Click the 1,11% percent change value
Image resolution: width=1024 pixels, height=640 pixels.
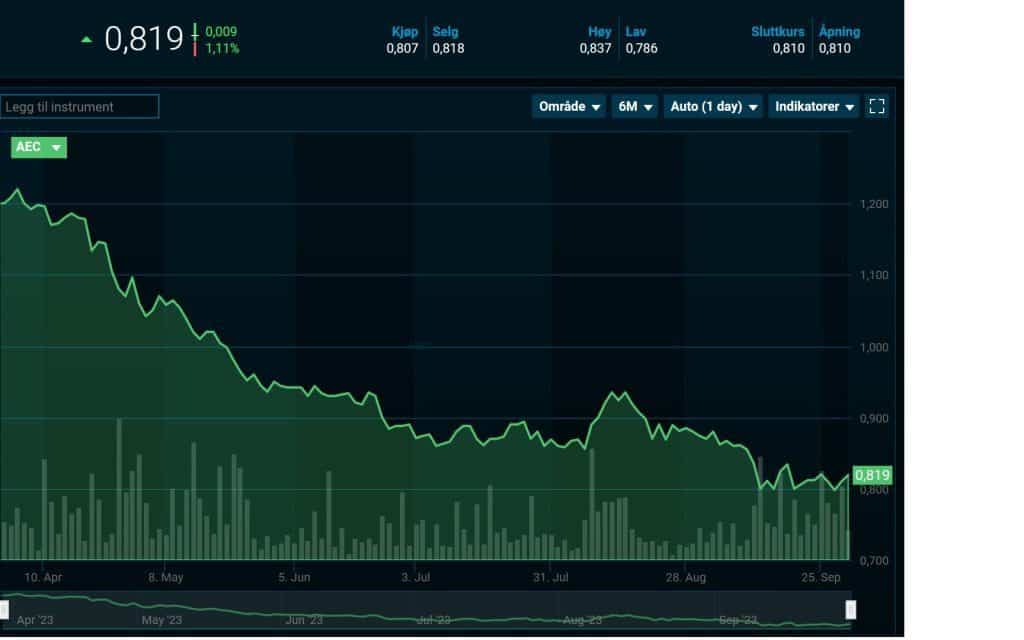pyautogui.click(x=222, y=48)
